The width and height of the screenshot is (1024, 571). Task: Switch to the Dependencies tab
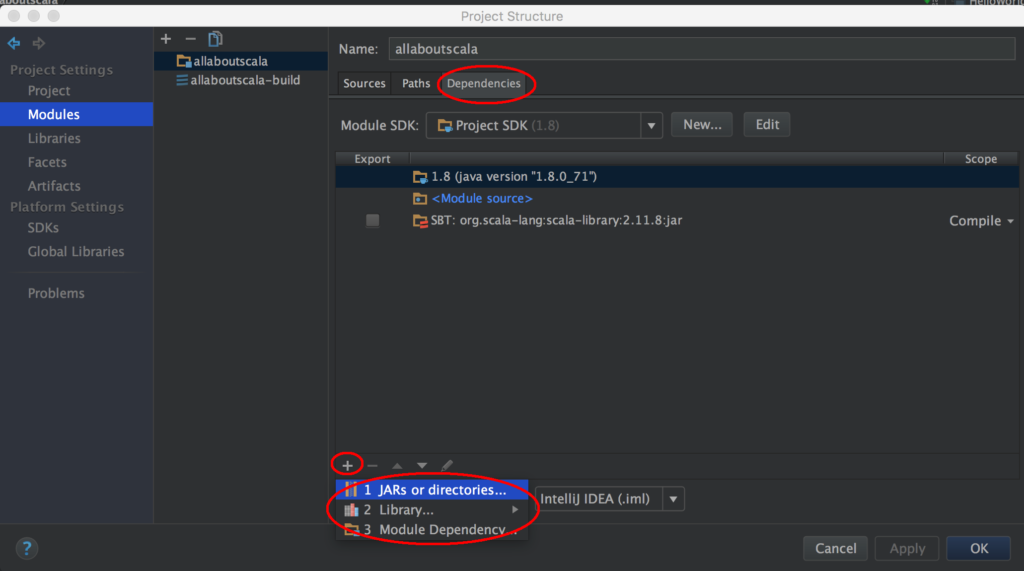[483, 84]
